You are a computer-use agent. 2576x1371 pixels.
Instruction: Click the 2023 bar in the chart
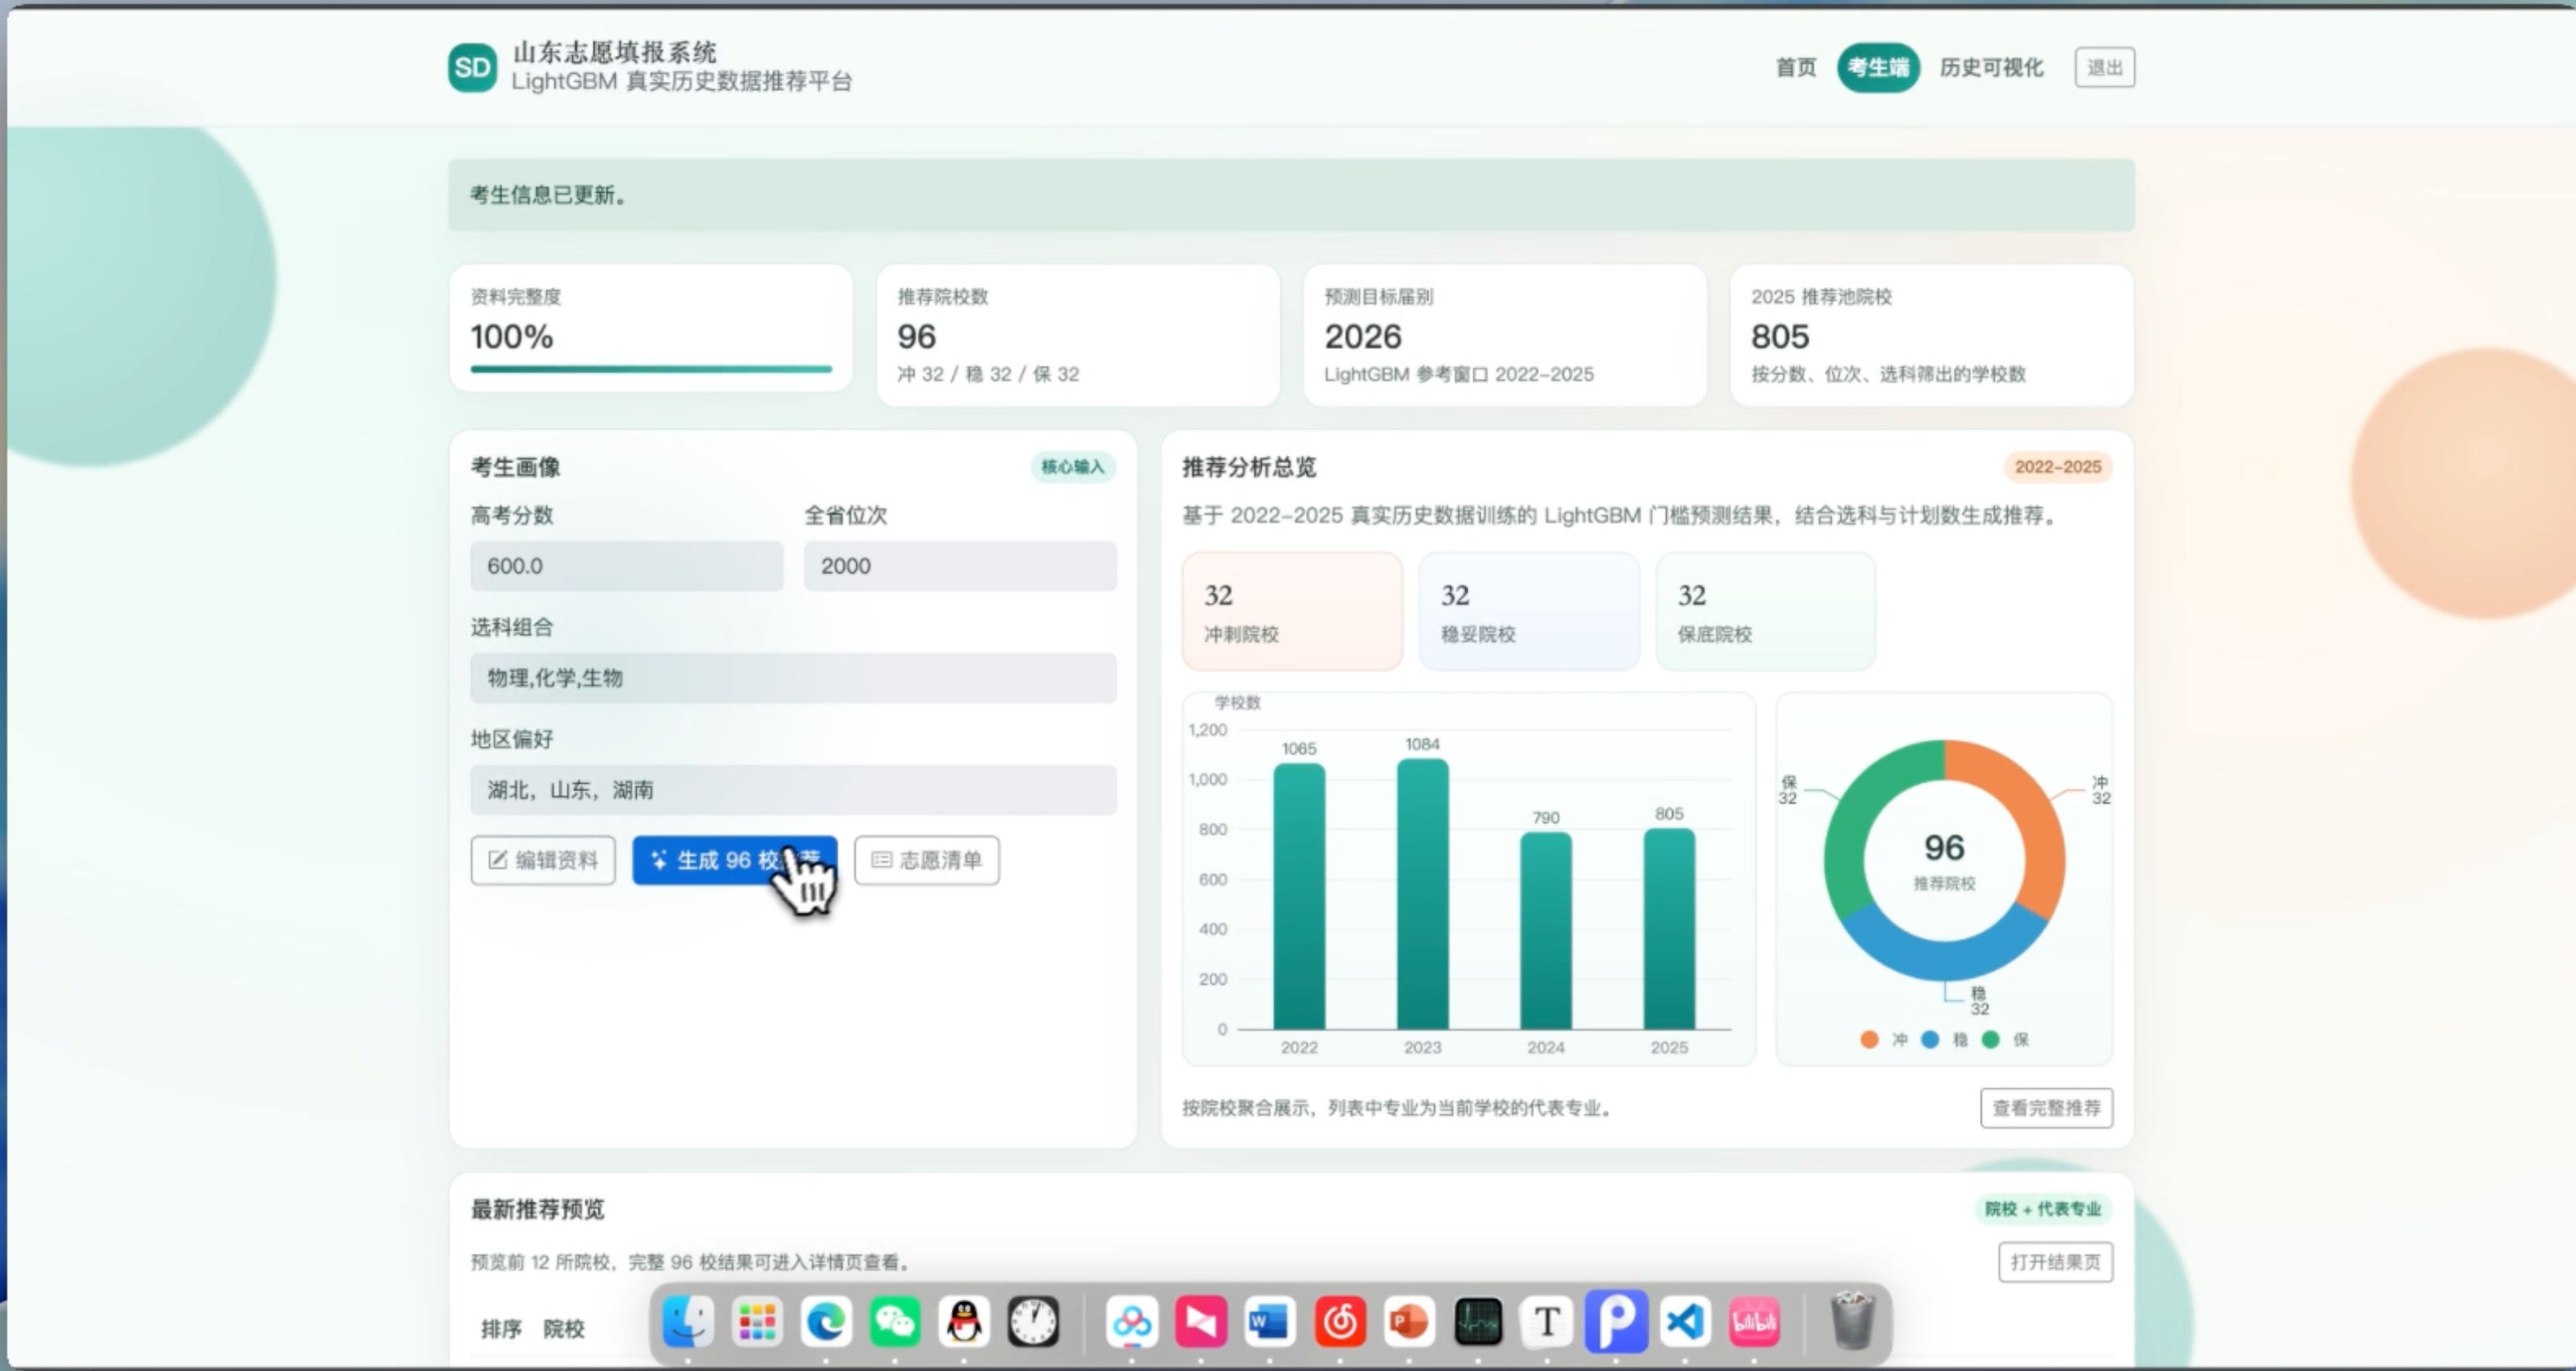(x=1422, y=895)
